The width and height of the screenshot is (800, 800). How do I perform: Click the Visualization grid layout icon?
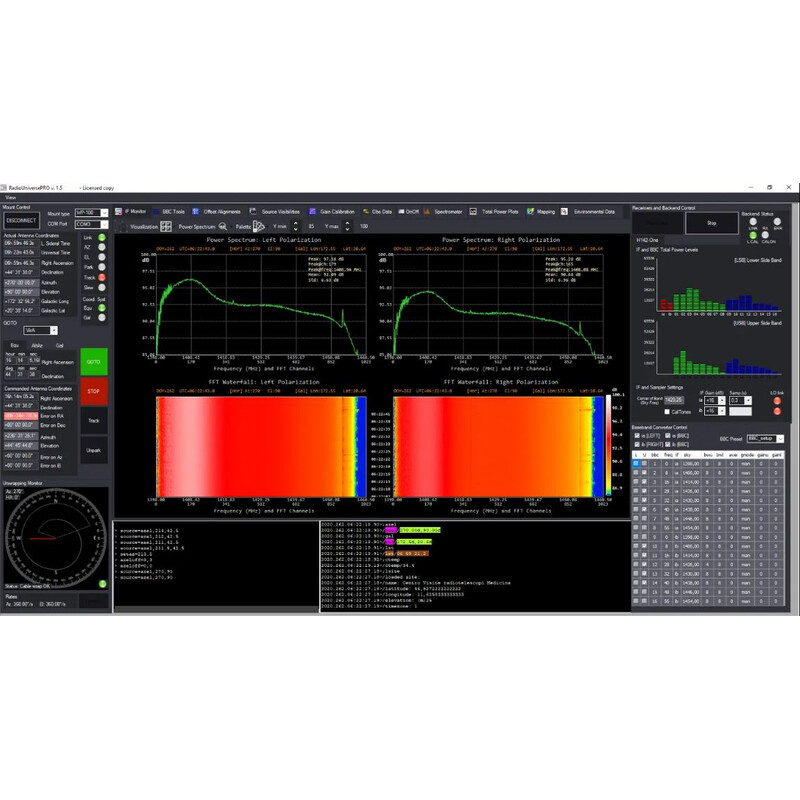pos(166,226)
